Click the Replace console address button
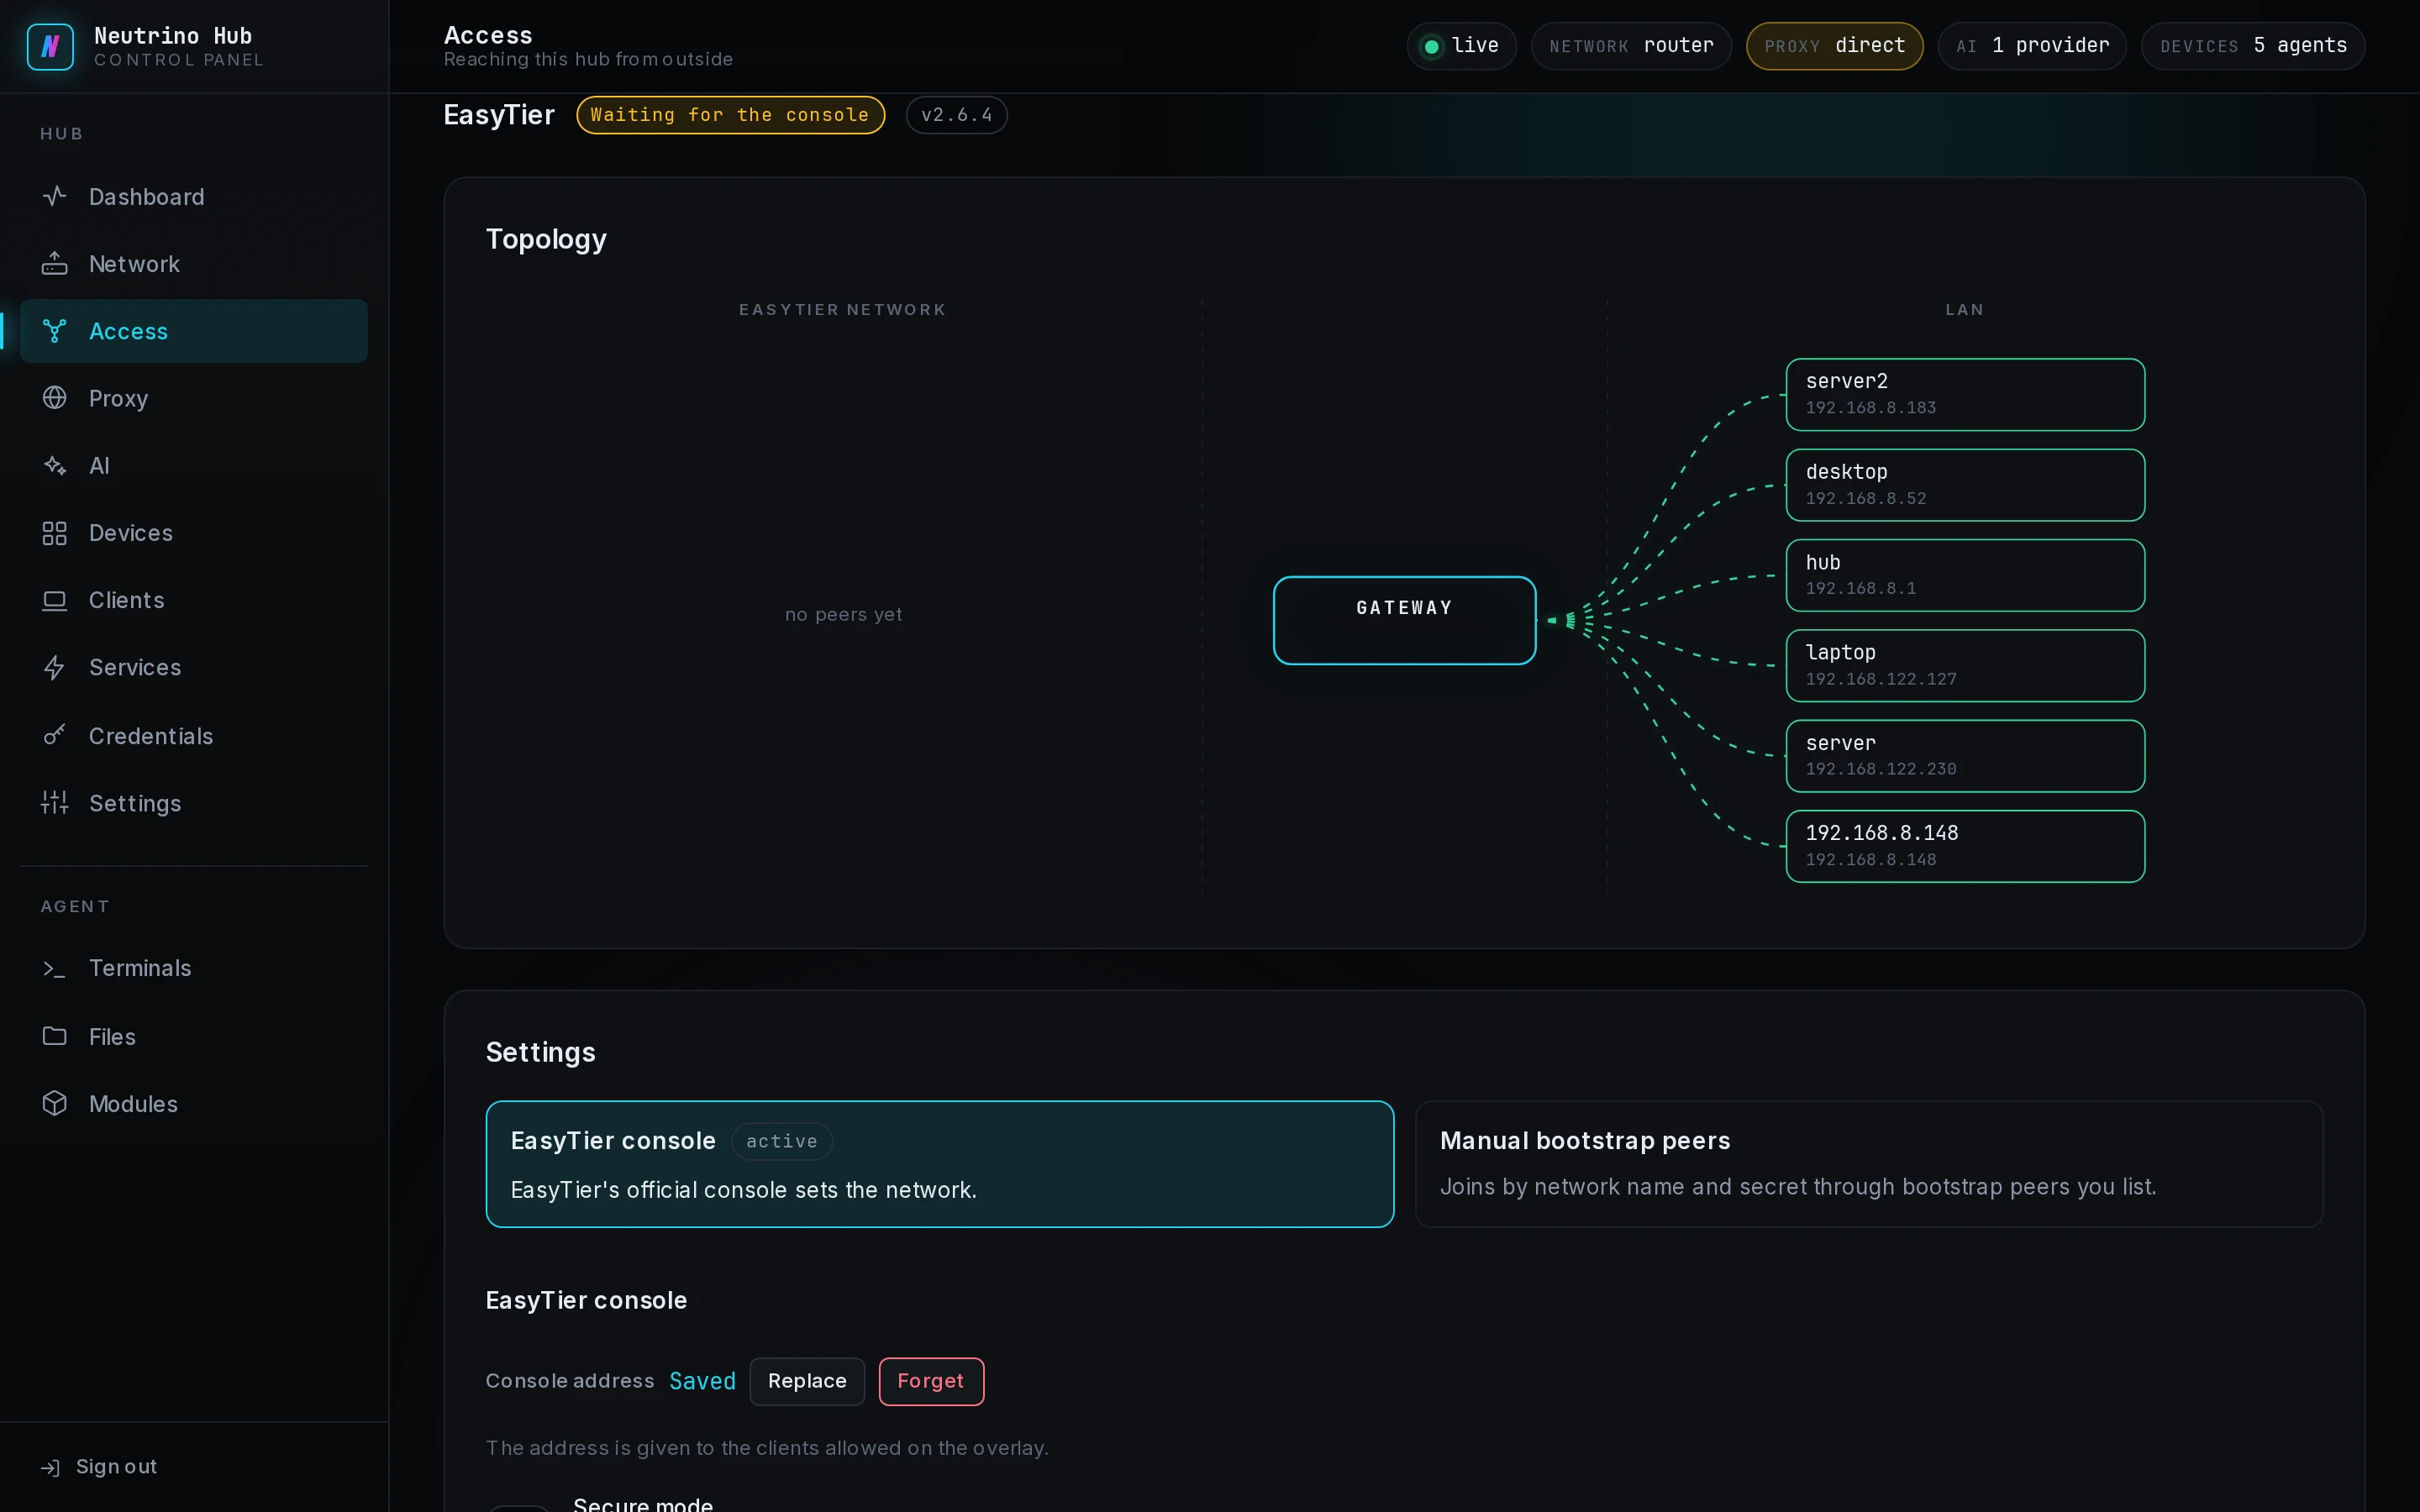 (x=807, y=1381)
